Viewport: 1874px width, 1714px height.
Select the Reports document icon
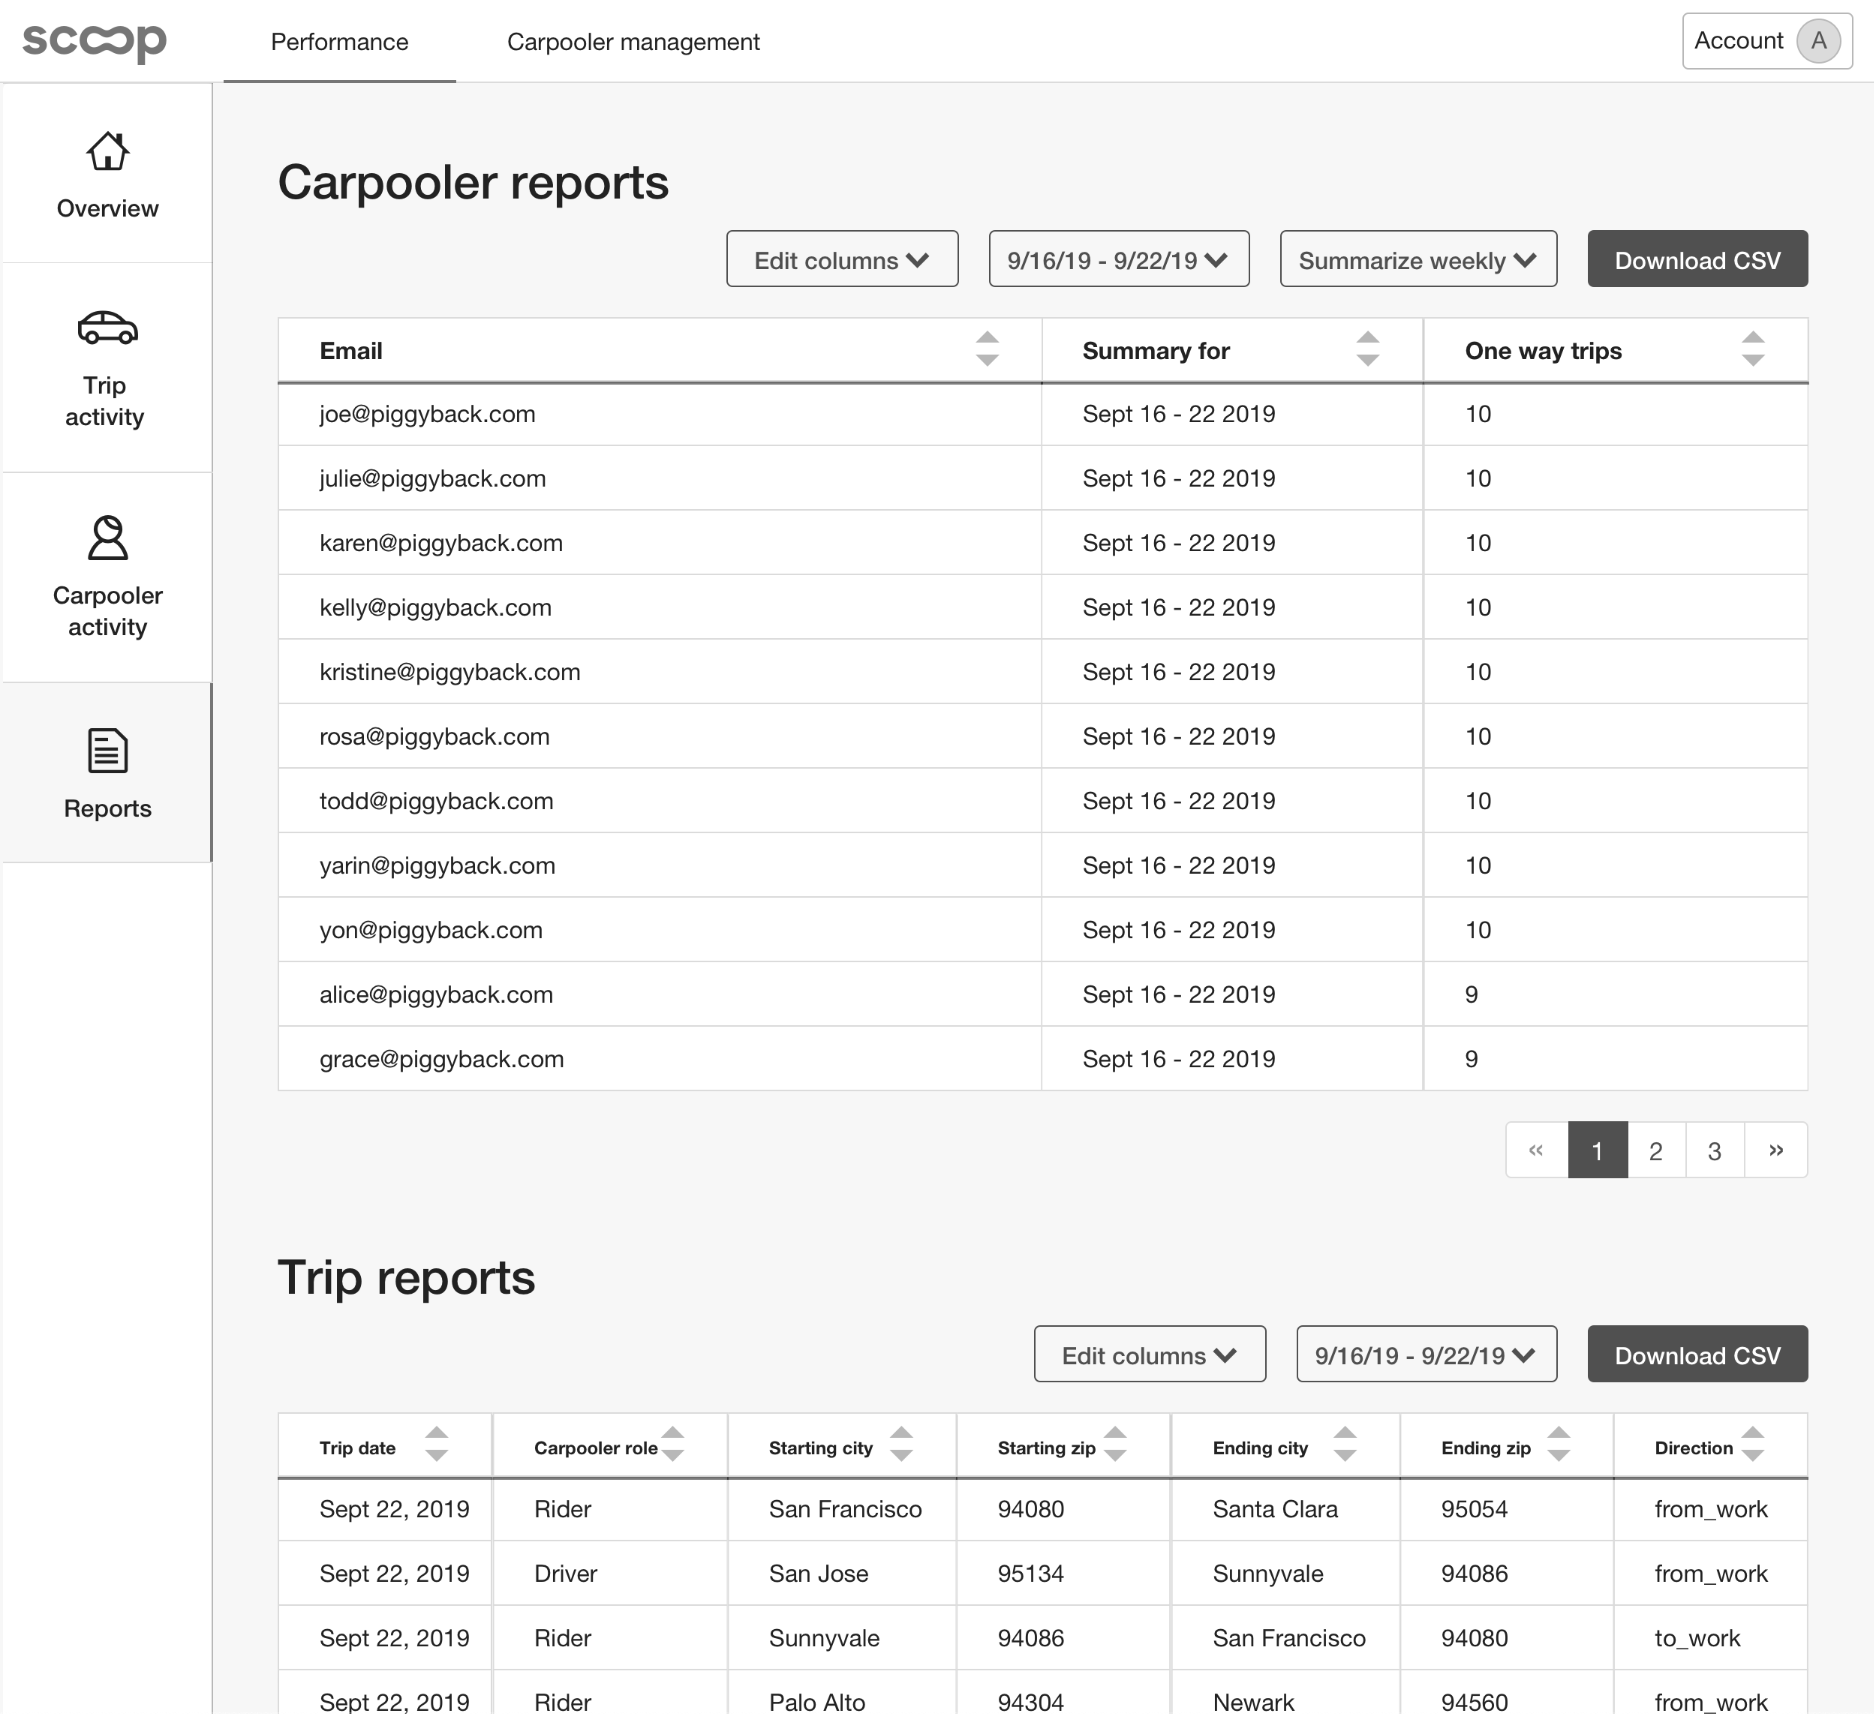click(106, 748)
